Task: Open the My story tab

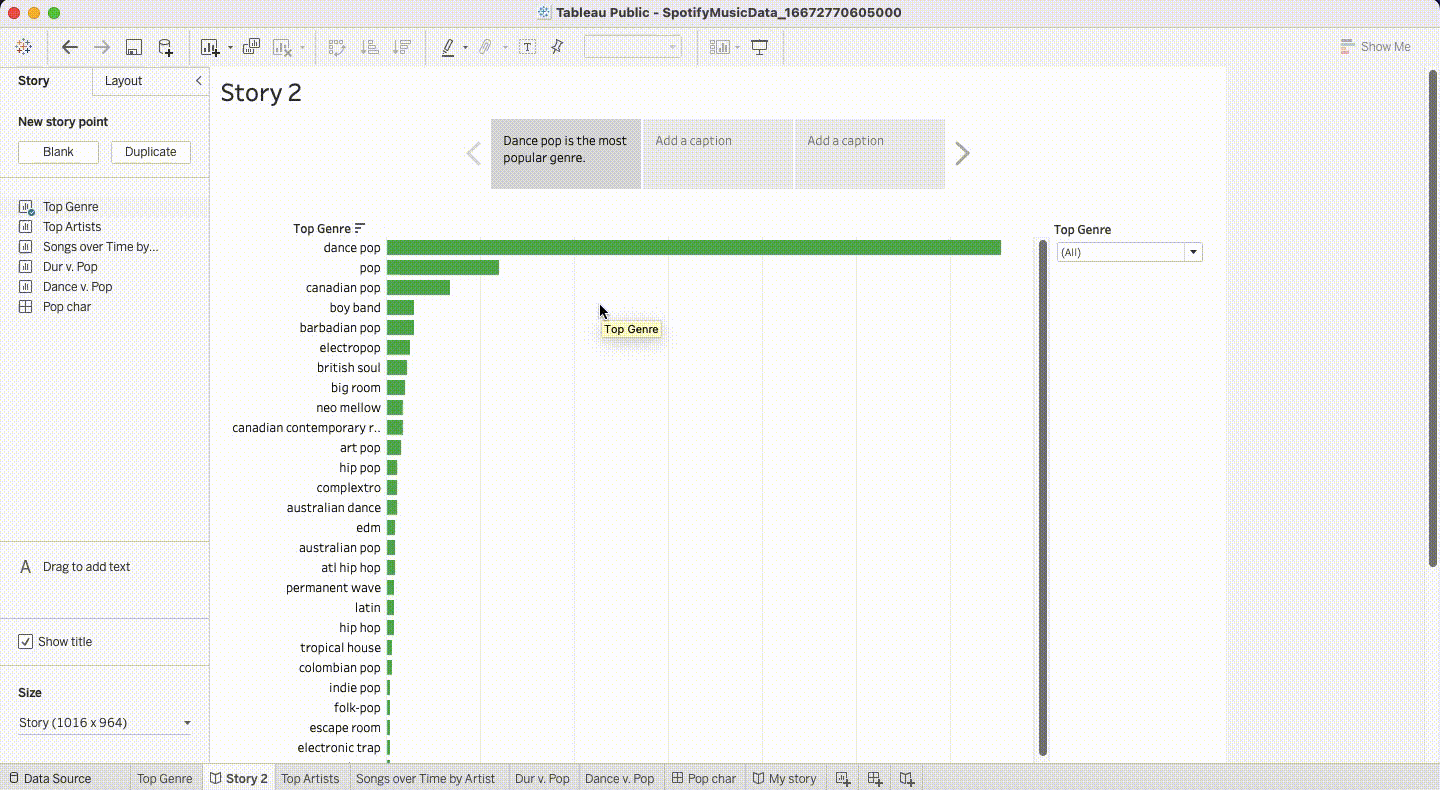Action: 783,779
